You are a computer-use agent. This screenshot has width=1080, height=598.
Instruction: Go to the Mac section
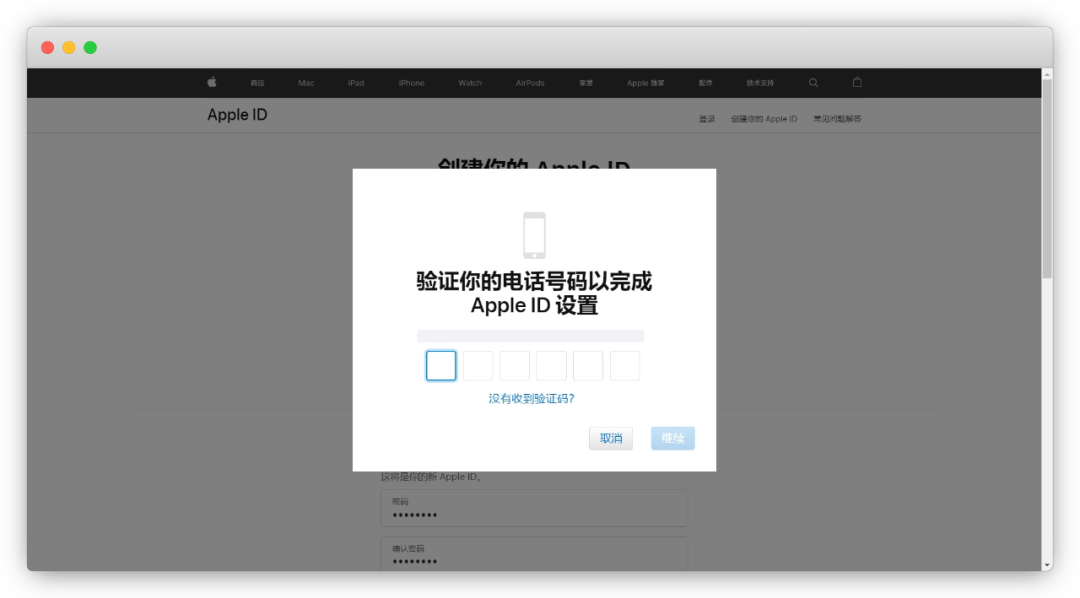(306, 83)
